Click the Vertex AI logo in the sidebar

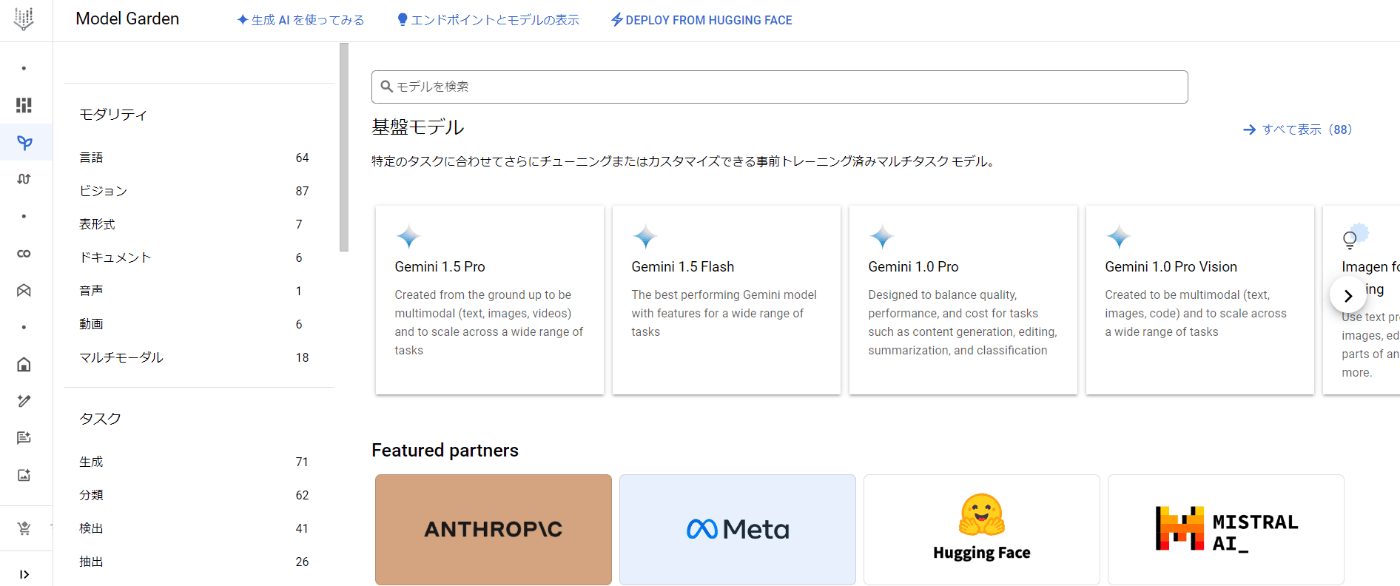click(x=24, y=19)
